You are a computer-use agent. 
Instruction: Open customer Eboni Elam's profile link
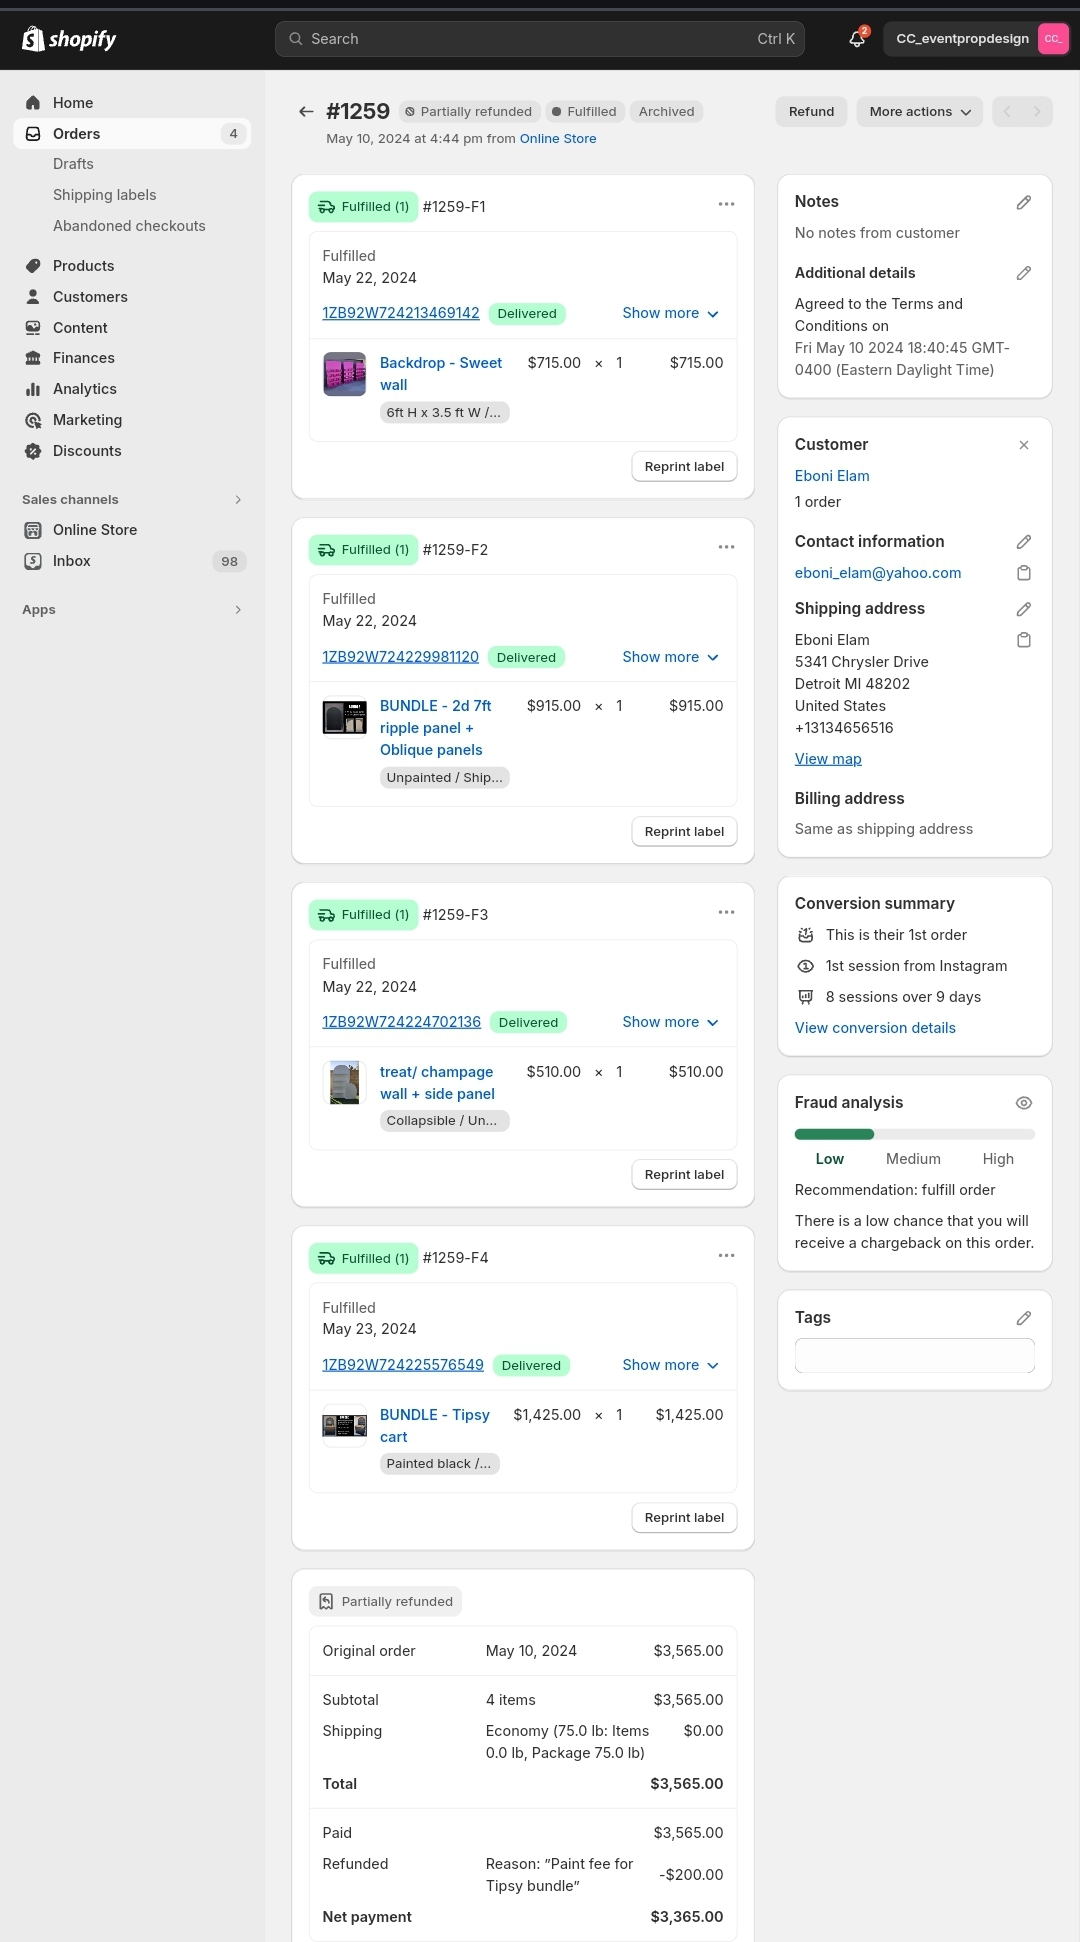832,476
